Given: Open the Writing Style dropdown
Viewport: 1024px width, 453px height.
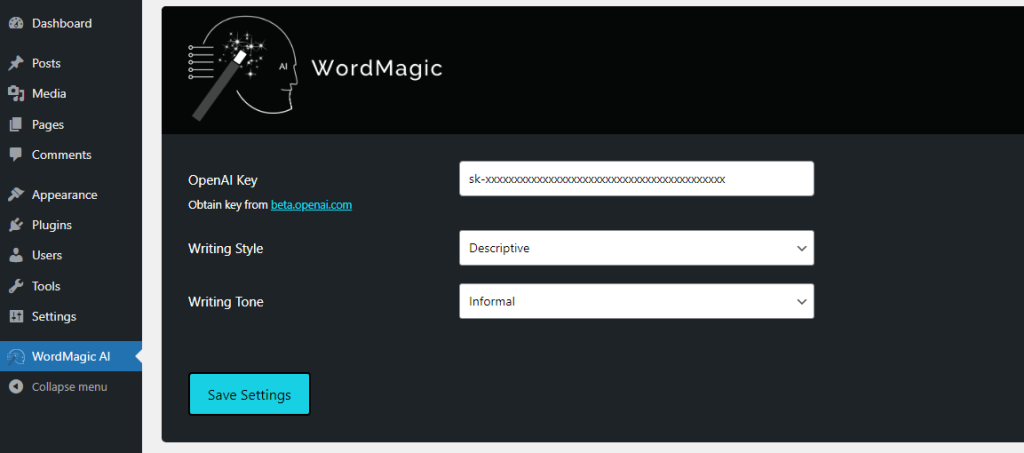Looking at the screenshot, I should 636,248.
